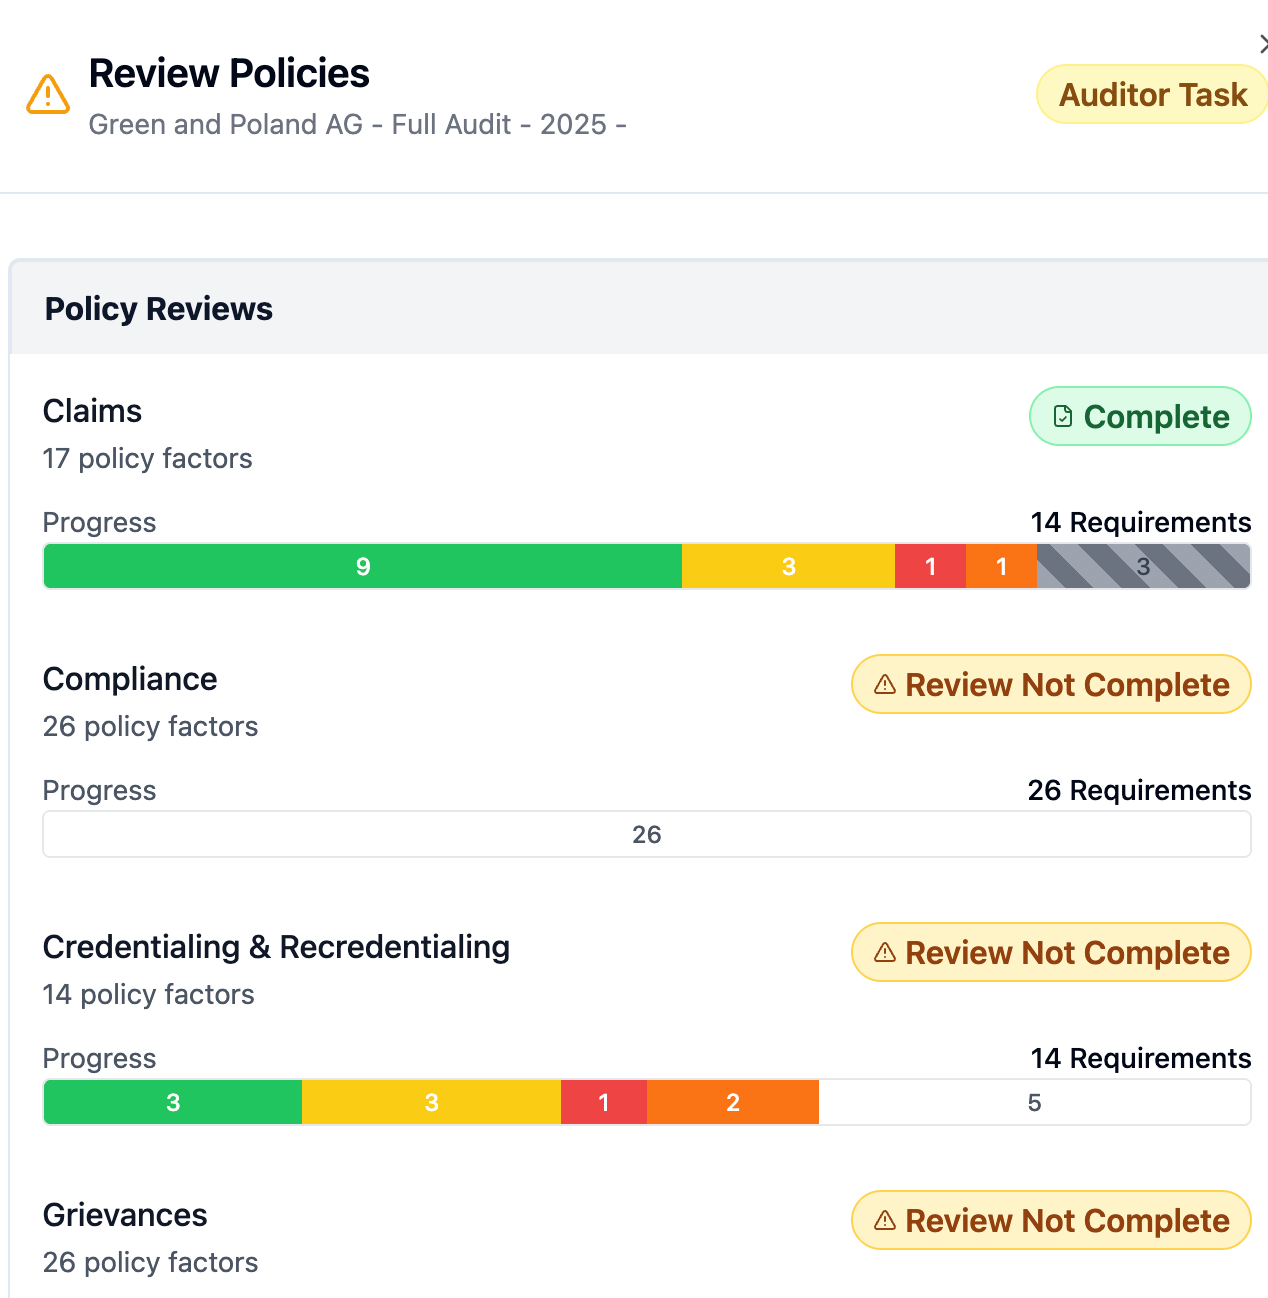The height and width of the screenshot is (1298, 1268).
Task: Toggle the Complete status on the Claims review
Action: (x=1140, y=416)
